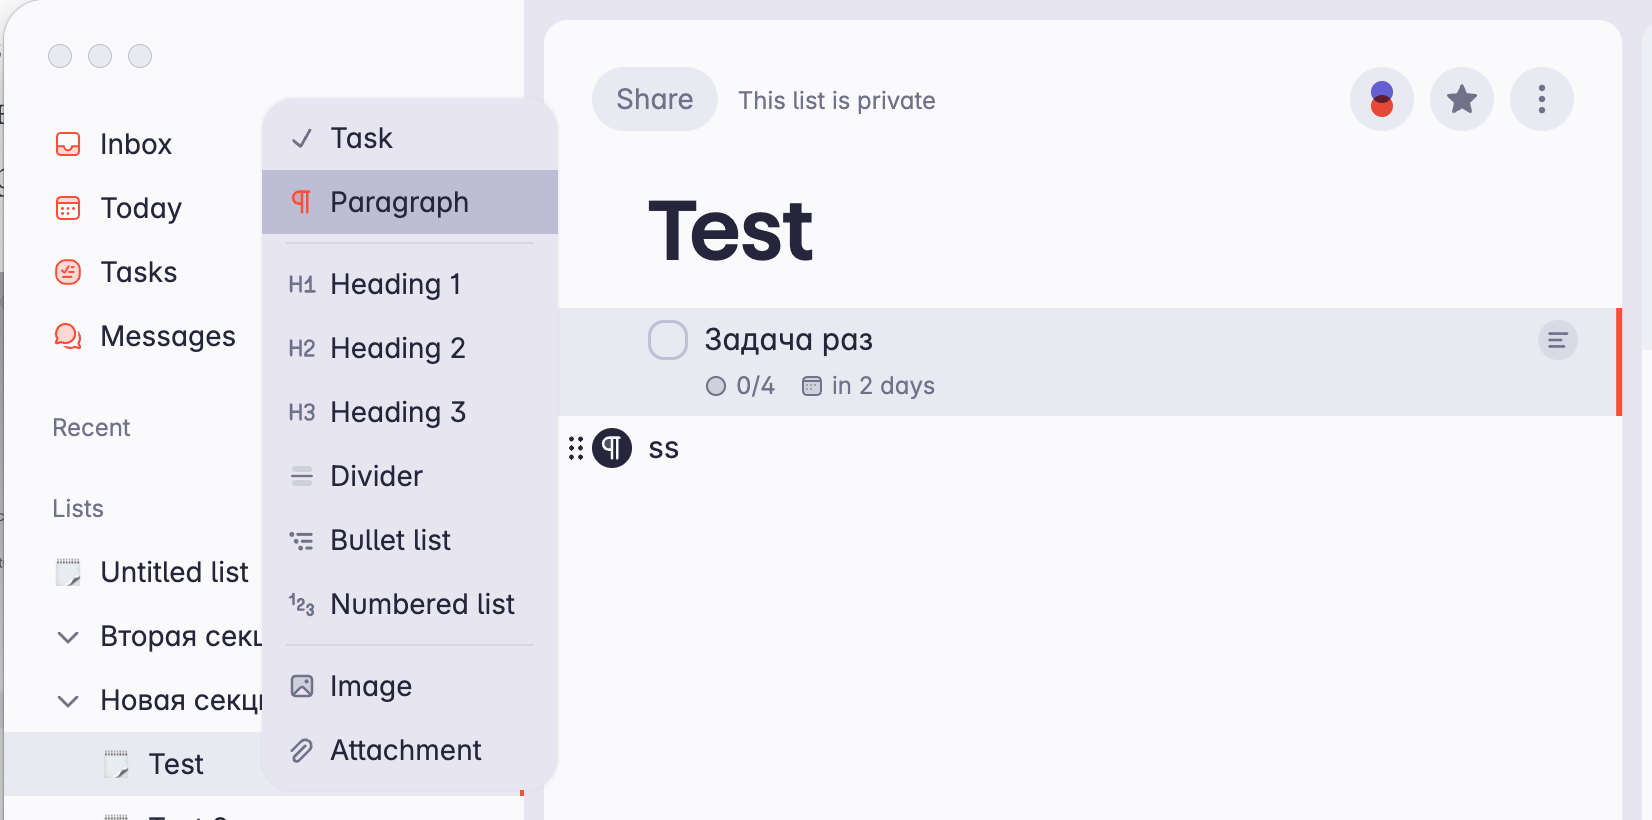Open the three-dot more options menu
The width and height of the screenshot is (1652, 820).
(1541, 99)
